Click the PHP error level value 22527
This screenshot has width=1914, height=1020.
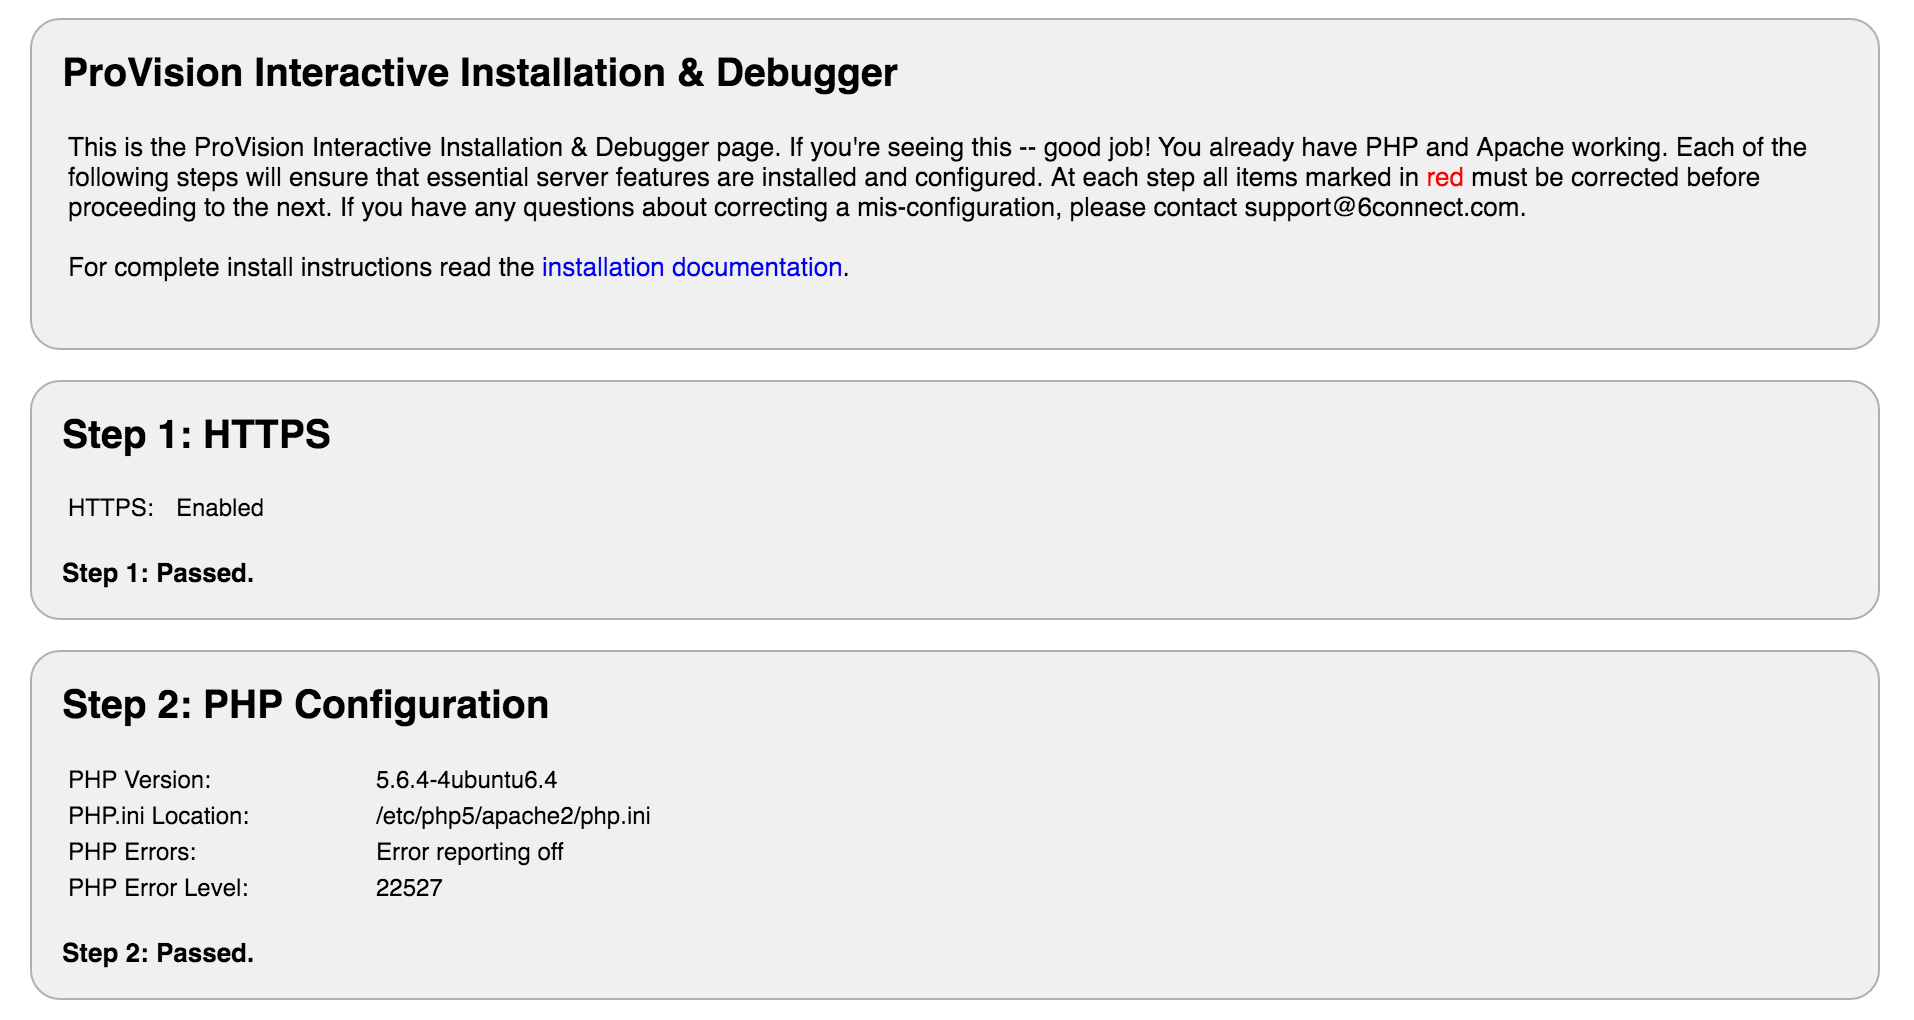(x=409, y=888)
